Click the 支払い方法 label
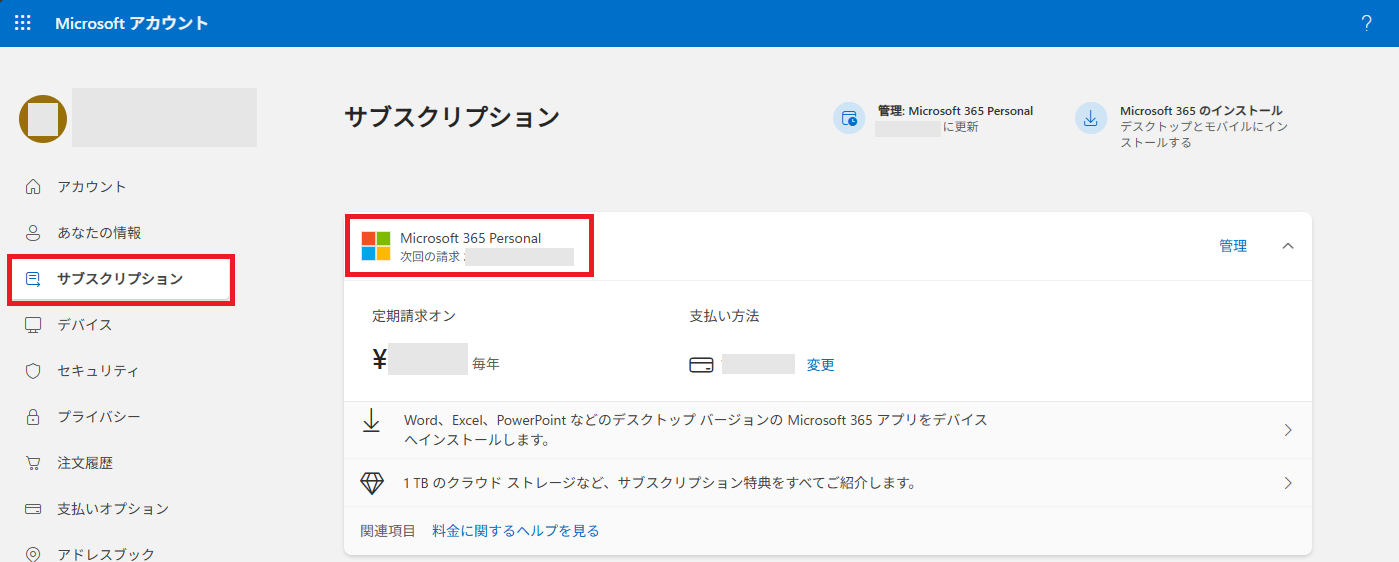Viewport: 1399px width, 562px height. pos(724,316)
